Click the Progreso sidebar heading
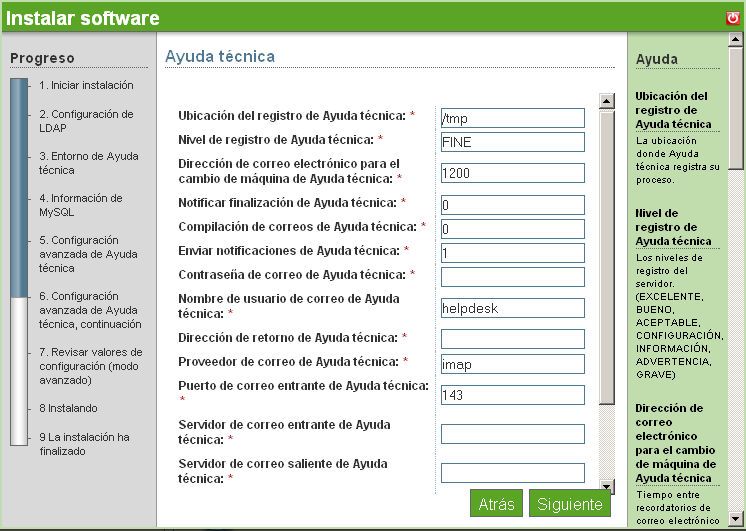 (x=42, y=58)
